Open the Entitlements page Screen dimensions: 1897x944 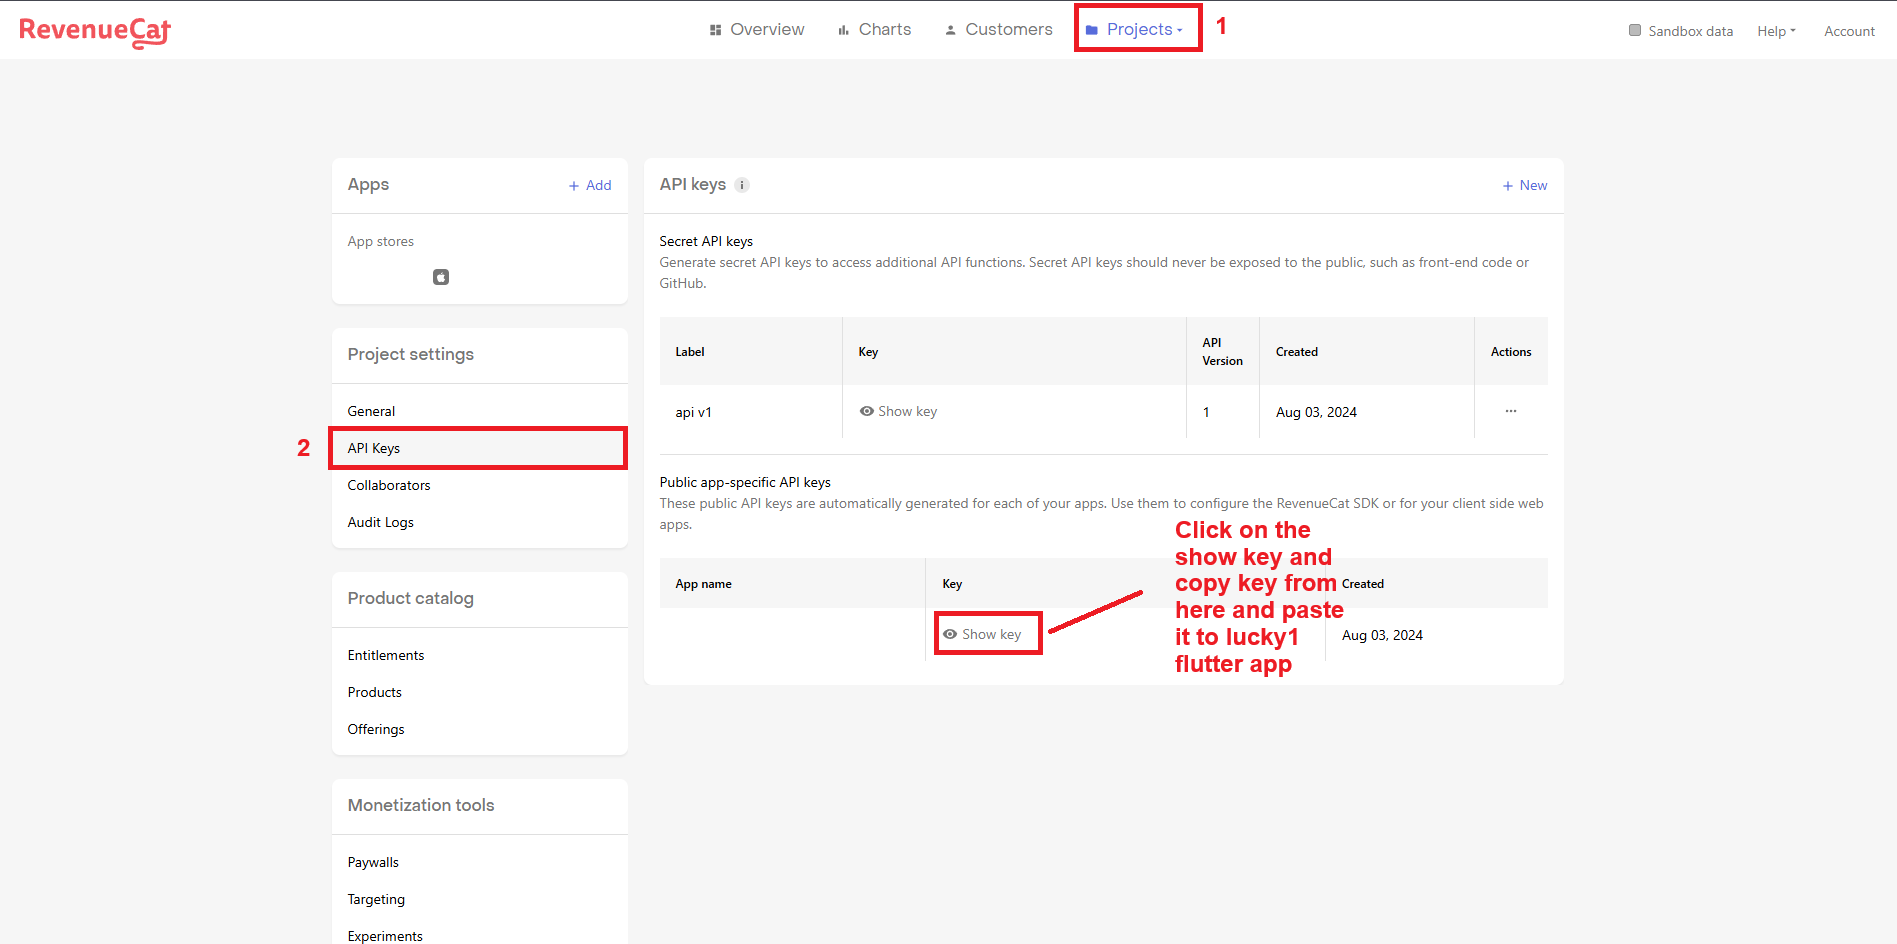[x=386, y=655]
